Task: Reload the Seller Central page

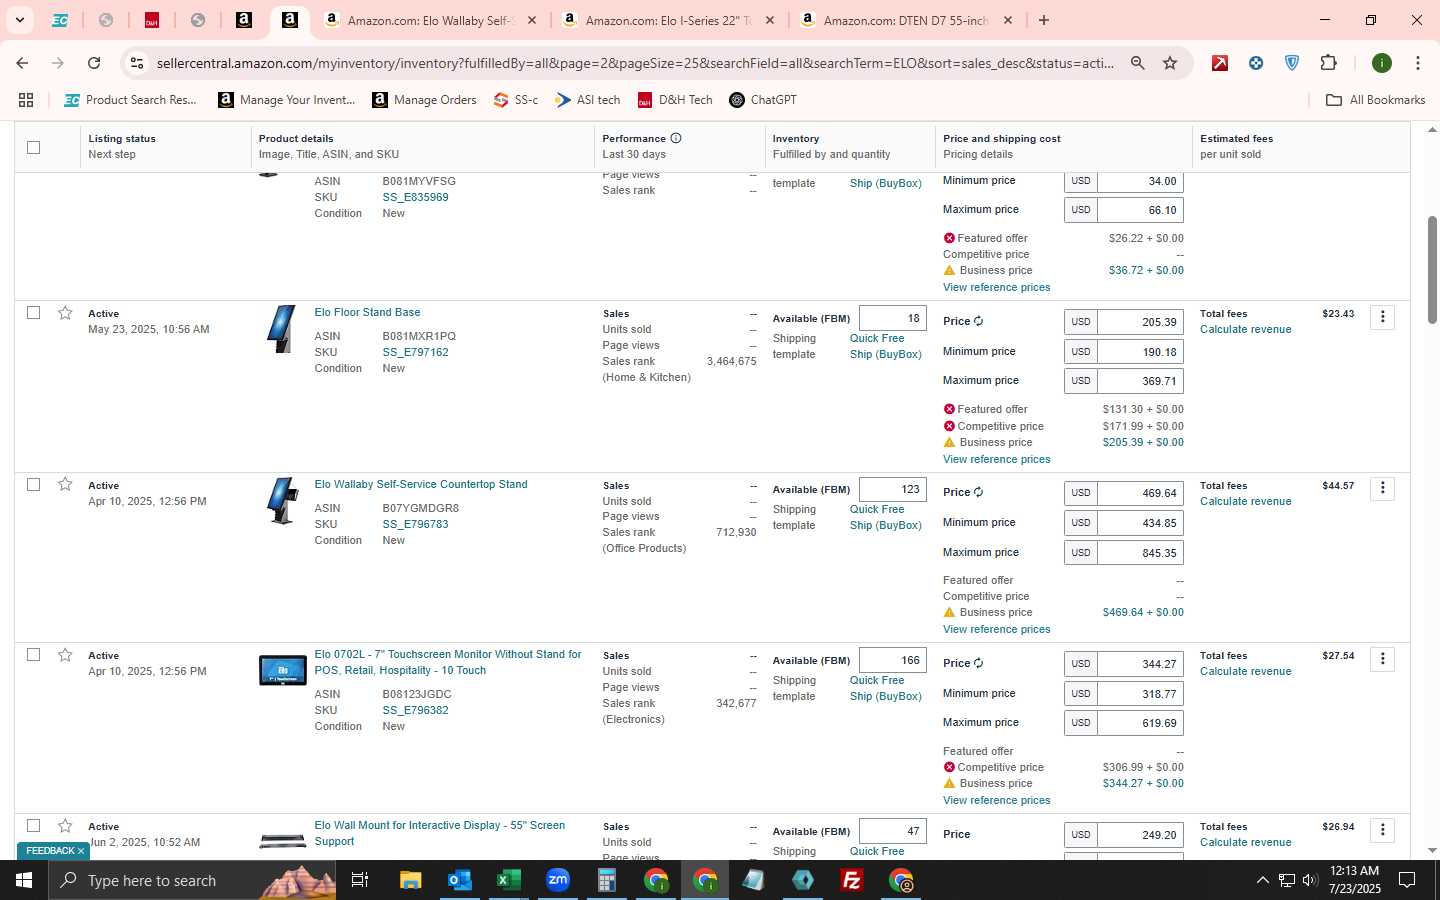Action: pyautogui.click(x=94, y=63)
